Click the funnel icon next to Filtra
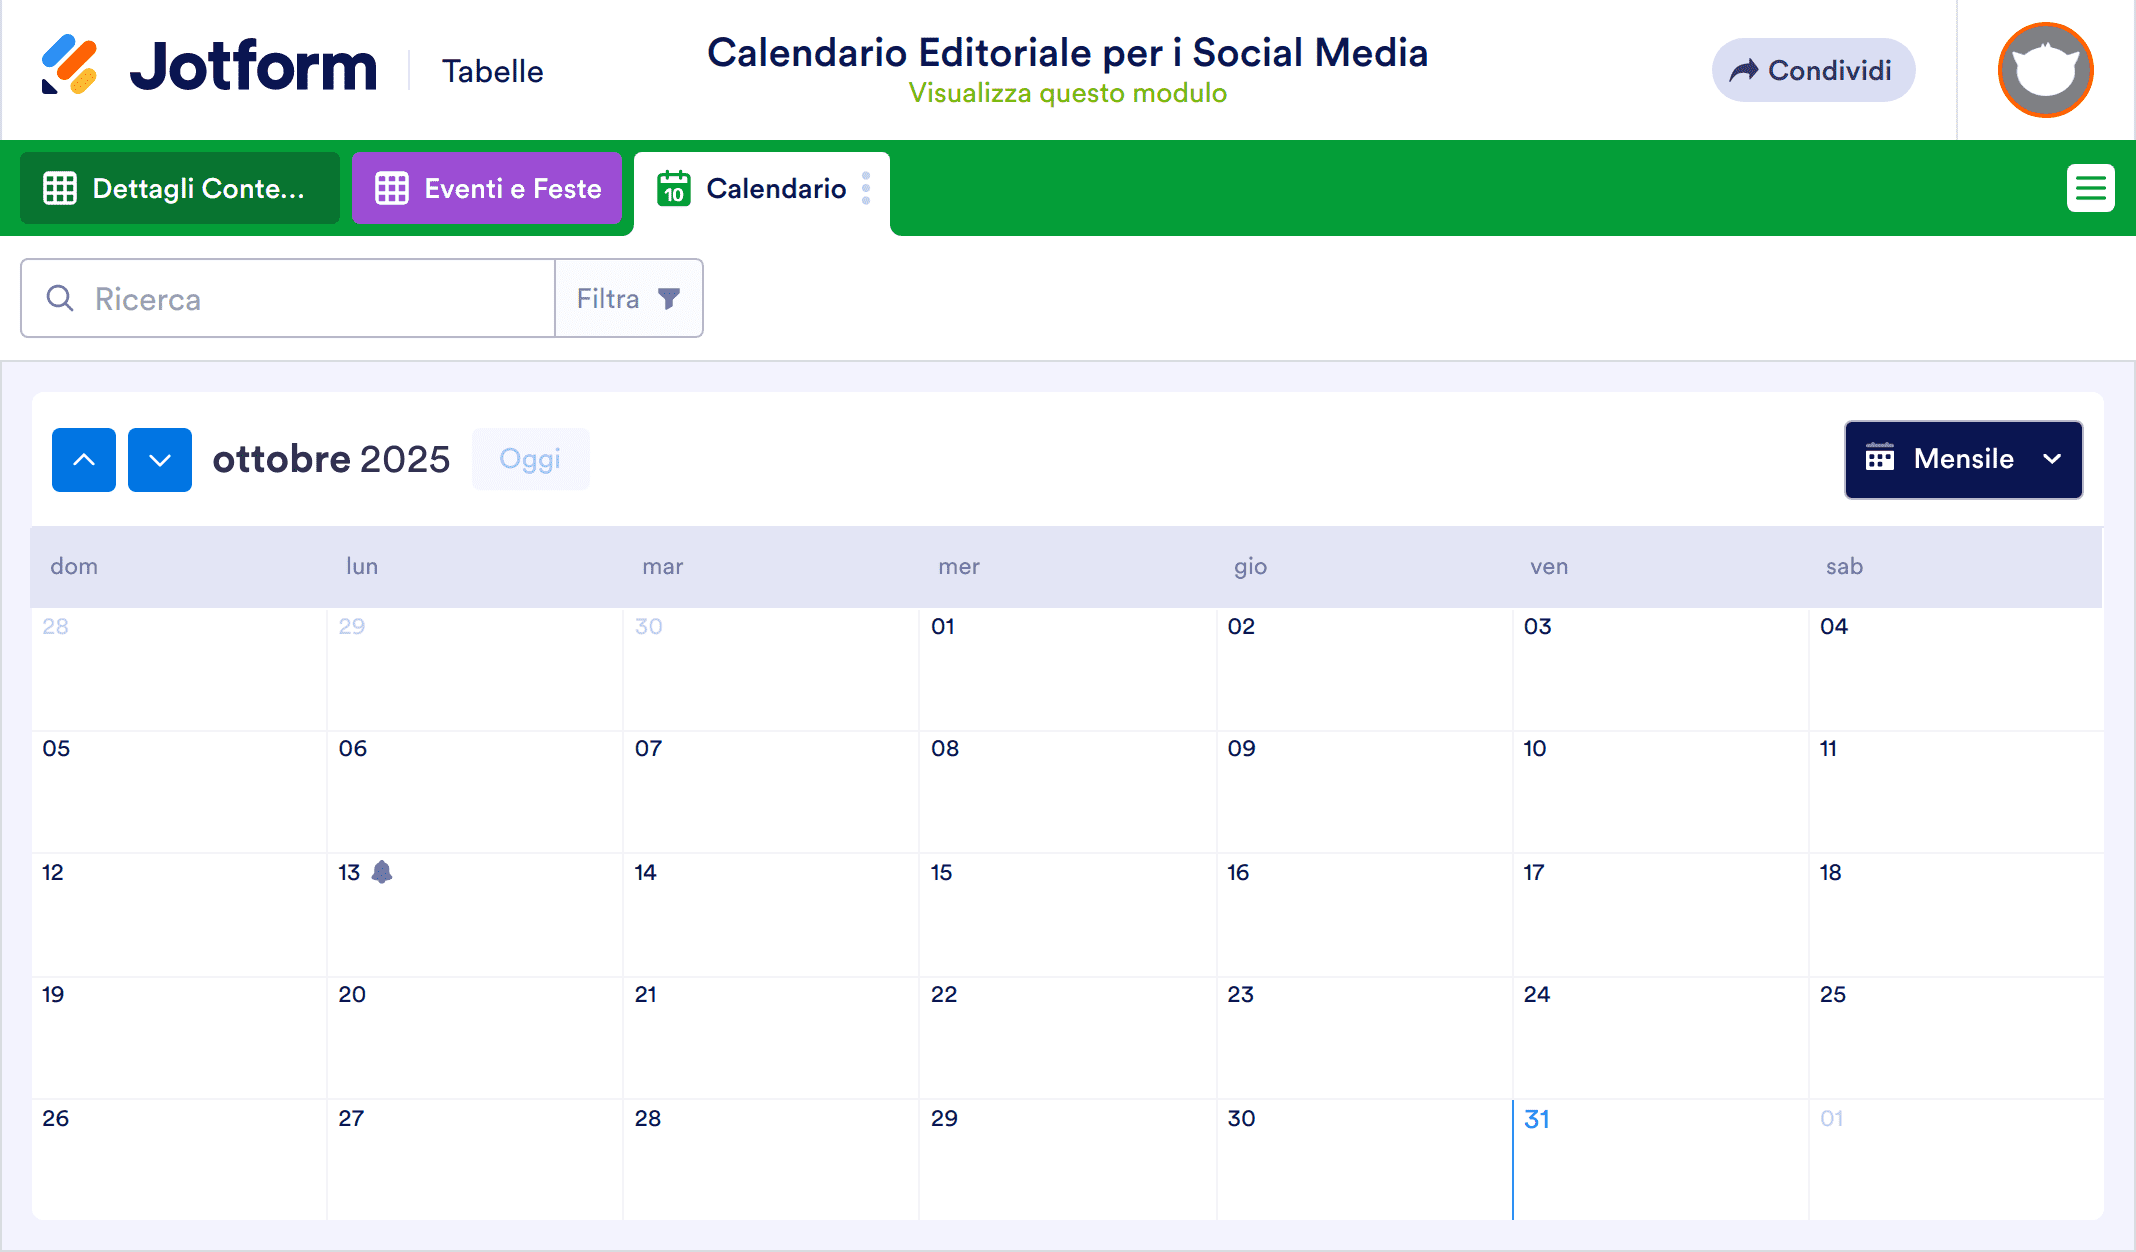The image size is (2136, 1252). click(x=668, y=298)
